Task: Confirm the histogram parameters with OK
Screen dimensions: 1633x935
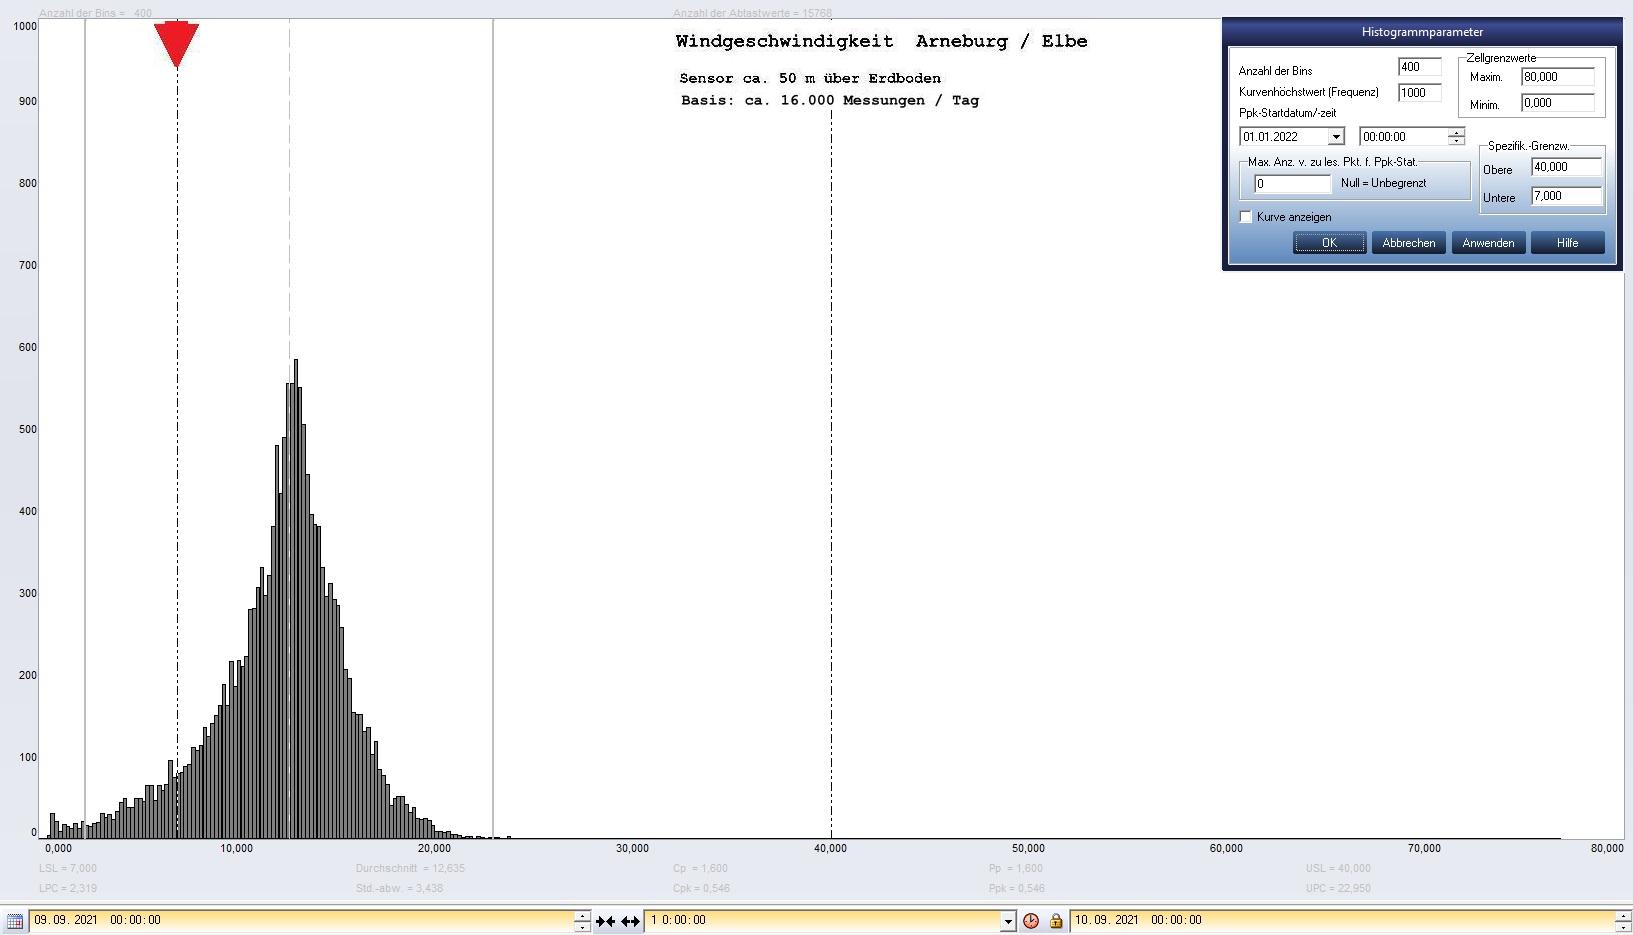Action: tap(1329, 243)
